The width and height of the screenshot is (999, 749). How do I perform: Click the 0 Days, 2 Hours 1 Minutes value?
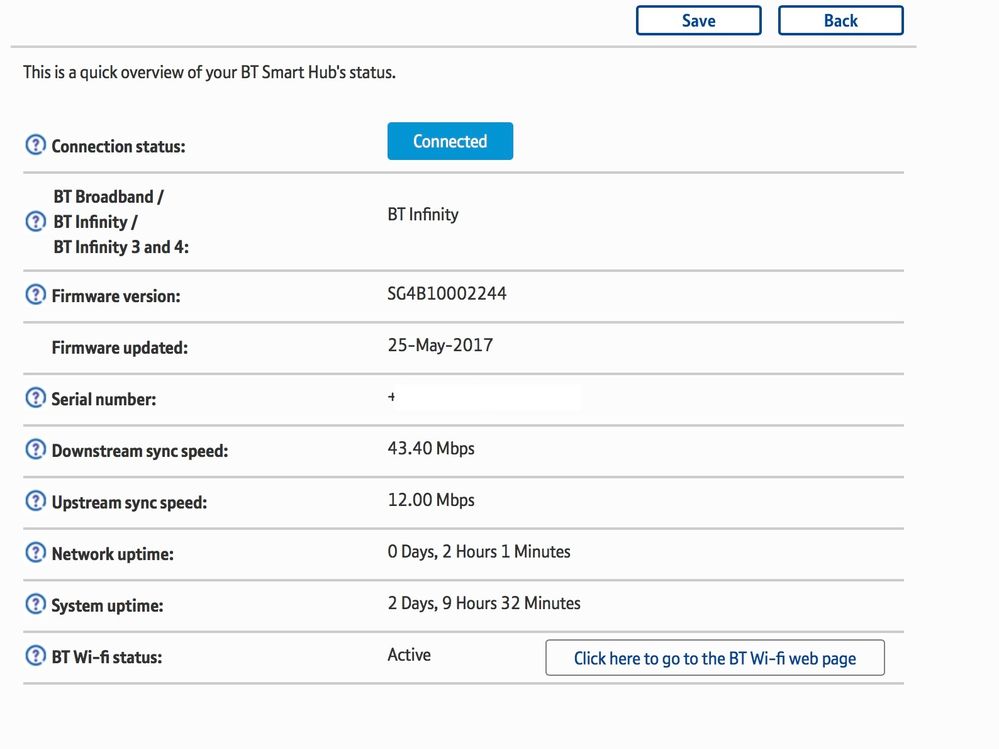[478, 552]
